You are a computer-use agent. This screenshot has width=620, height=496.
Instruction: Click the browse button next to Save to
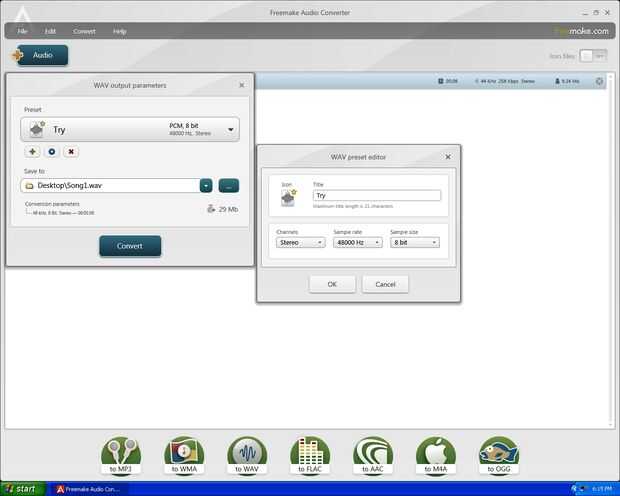point(229,186)
